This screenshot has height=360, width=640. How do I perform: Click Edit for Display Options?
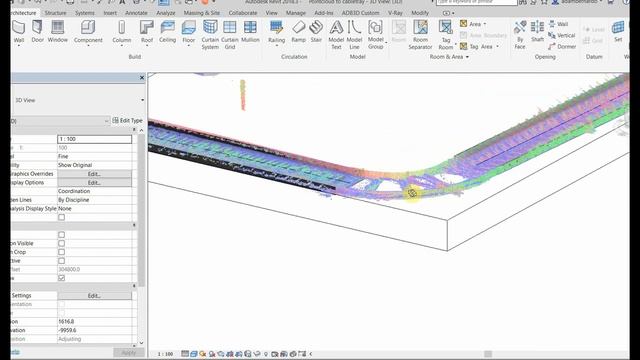94,182
